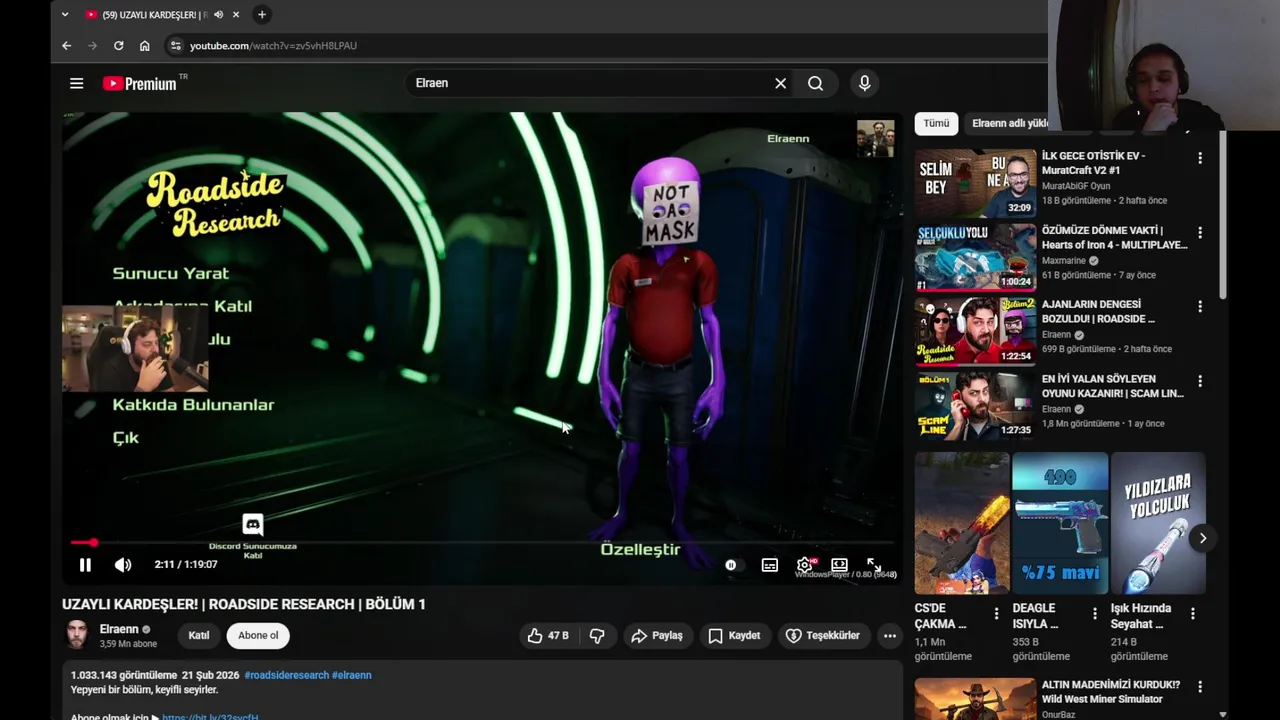Screen dimensions: 1280x720
Task: Save the video with Kaydet
Action: 735,636
